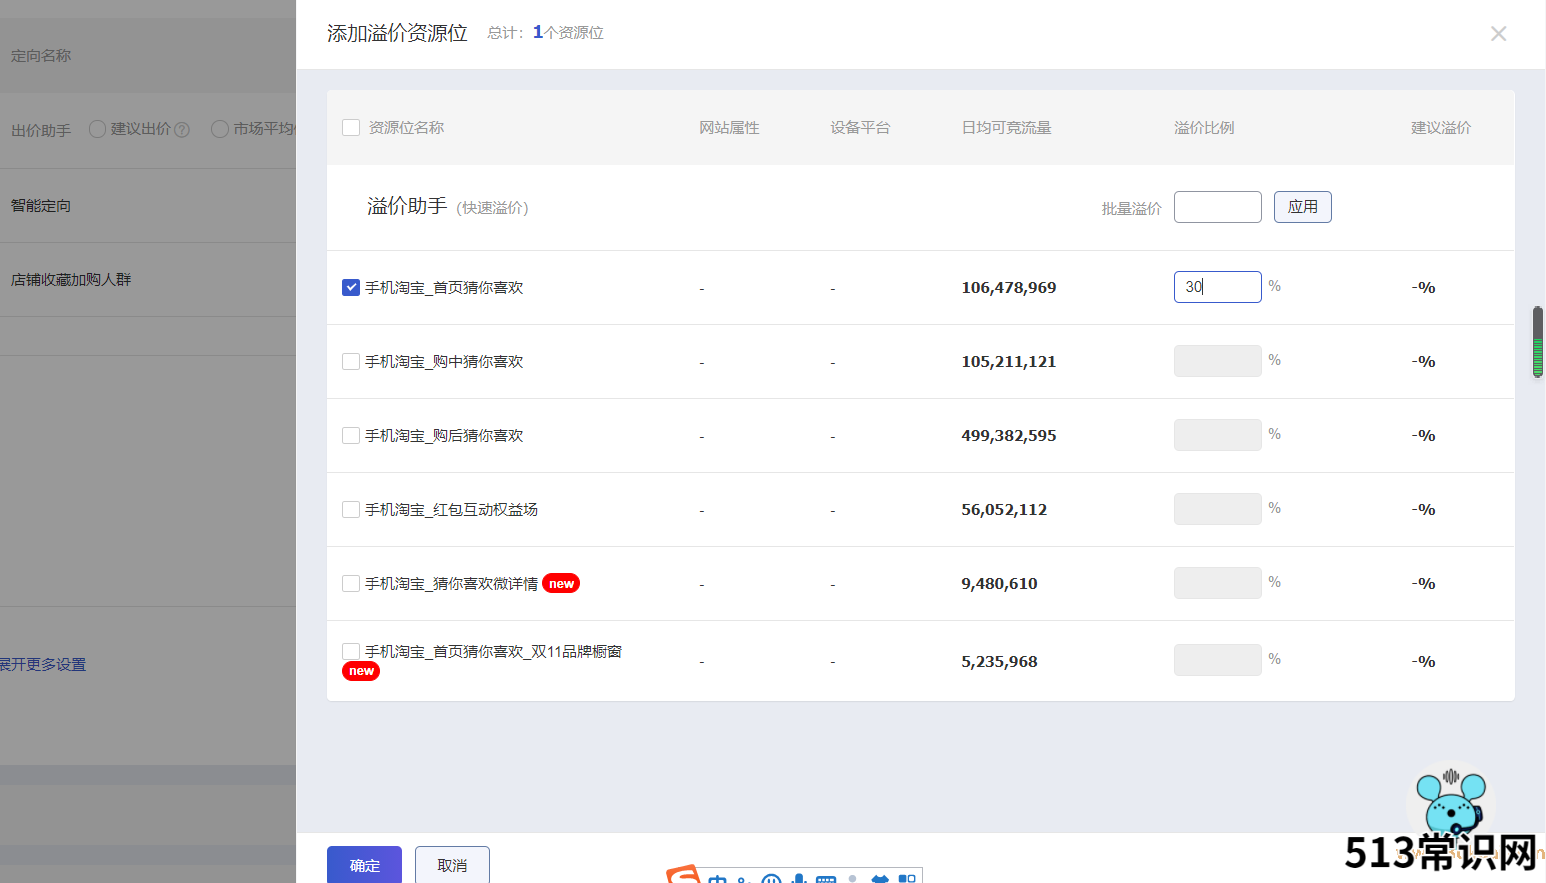The image size is (1546, 883).
Task: Click 智能定向 in background page
Action: tap(41, 206)
